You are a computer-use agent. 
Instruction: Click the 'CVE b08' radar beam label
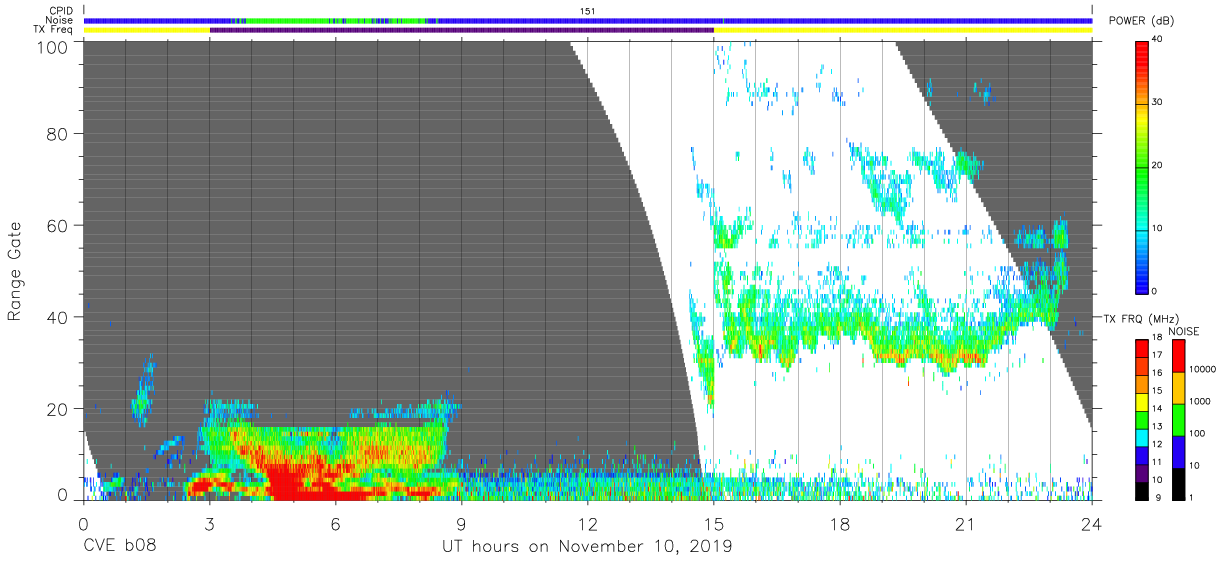[x=119, y=547]
